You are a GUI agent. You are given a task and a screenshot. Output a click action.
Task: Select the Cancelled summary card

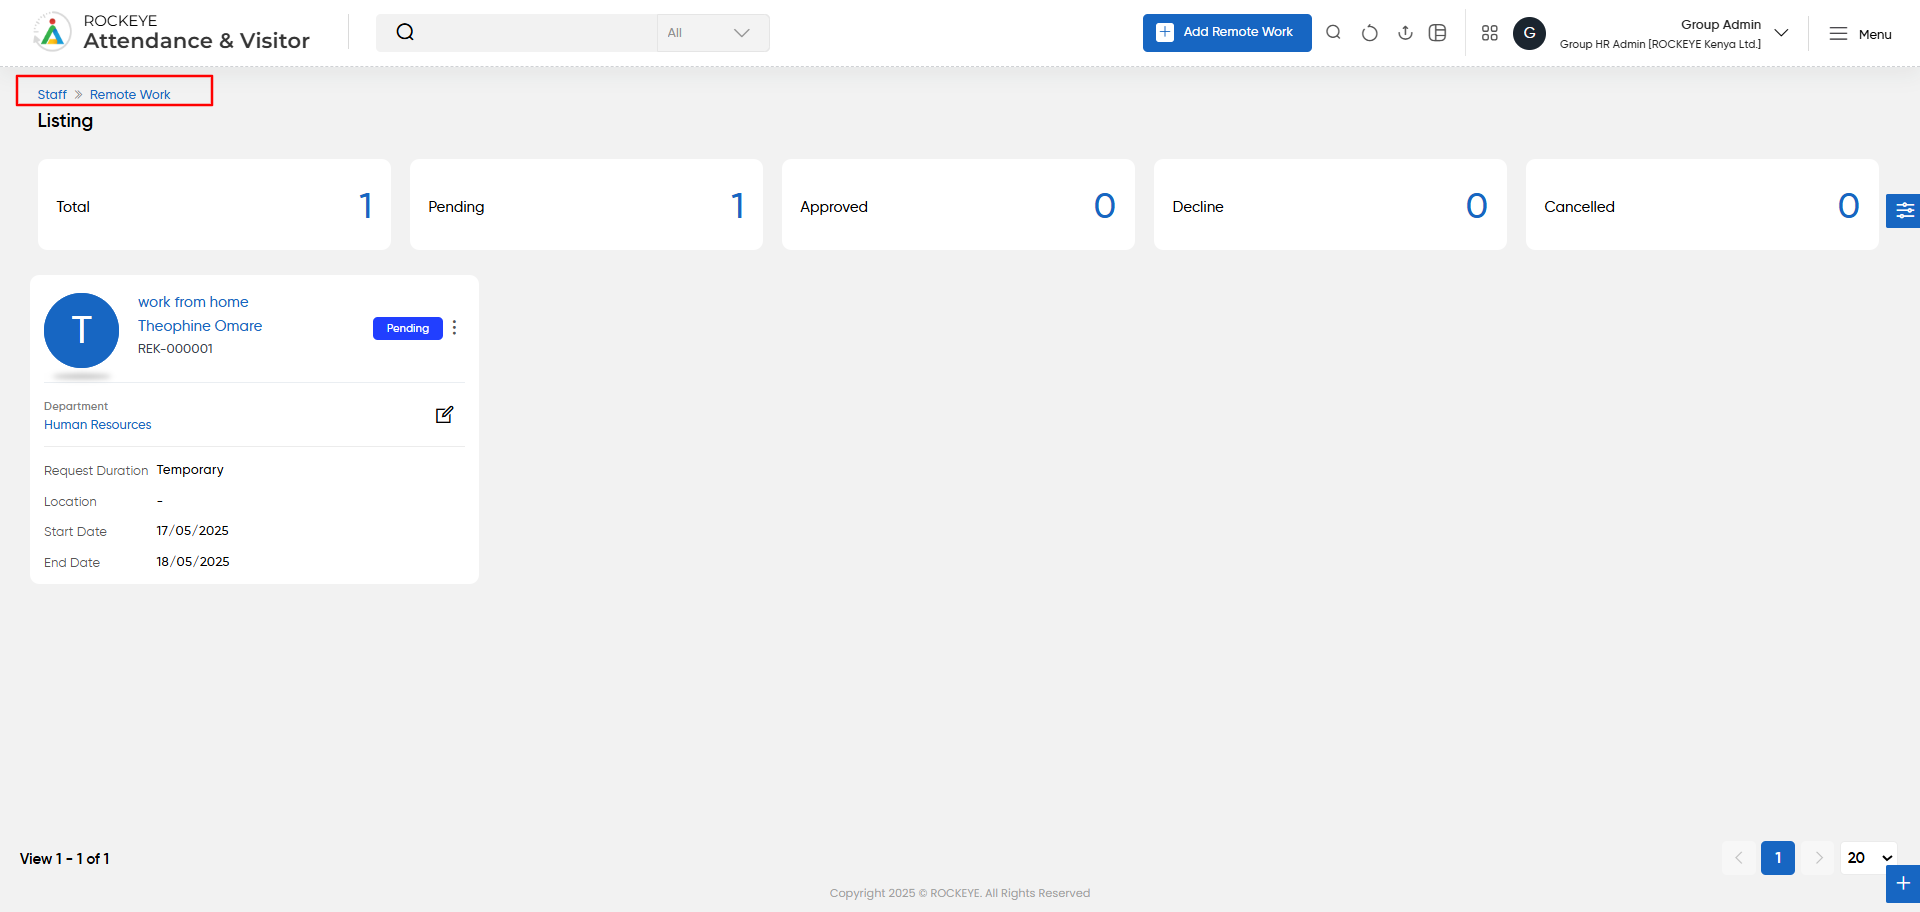click(x=1702, y=205)
